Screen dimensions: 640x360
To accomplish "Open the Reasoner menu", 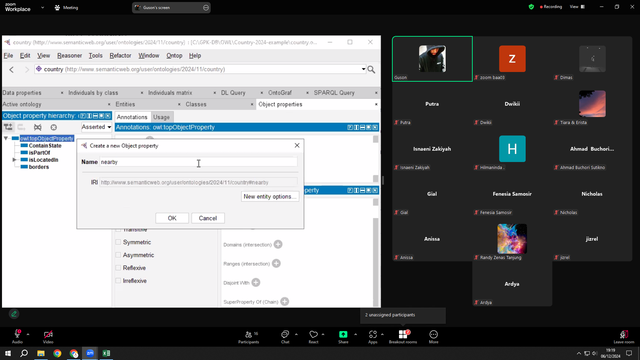I will [x=69, y=56].
